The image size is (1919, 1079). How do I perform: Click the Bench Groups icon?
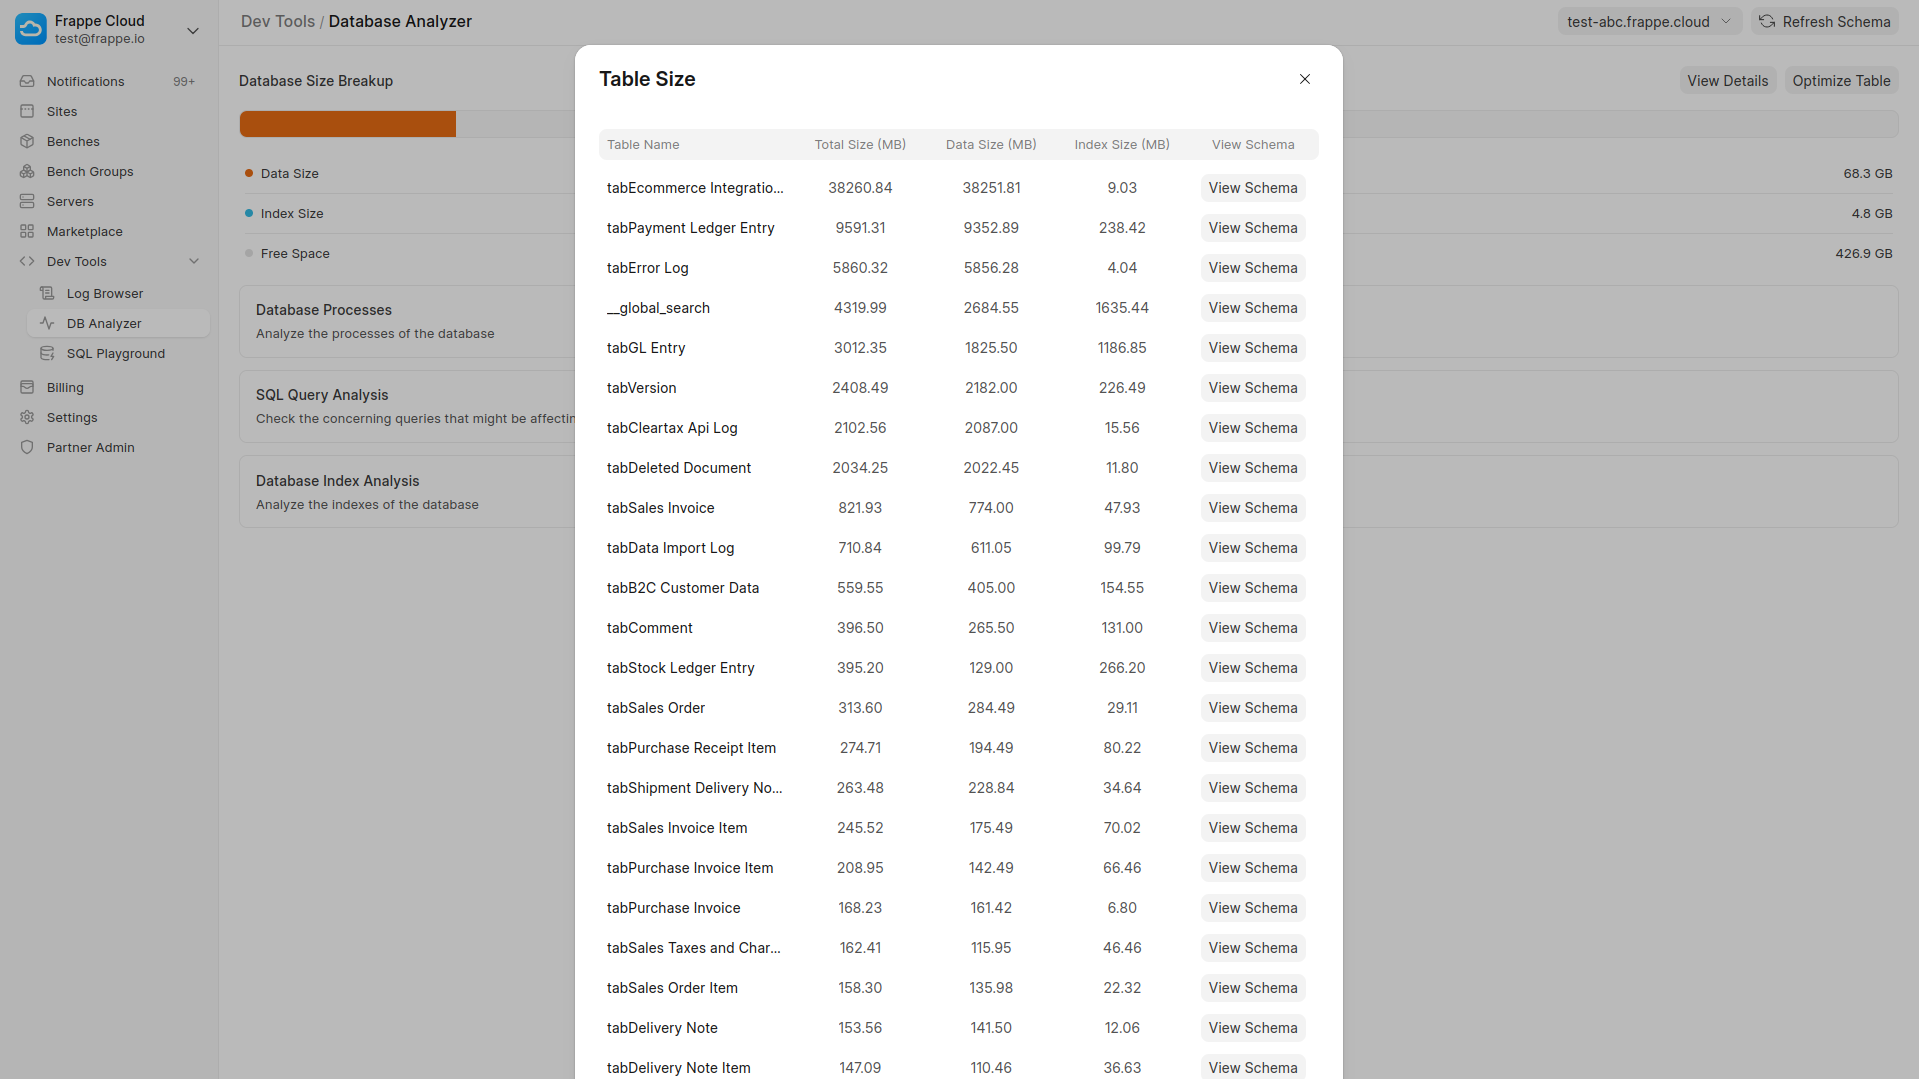click(x=27, y=171)
